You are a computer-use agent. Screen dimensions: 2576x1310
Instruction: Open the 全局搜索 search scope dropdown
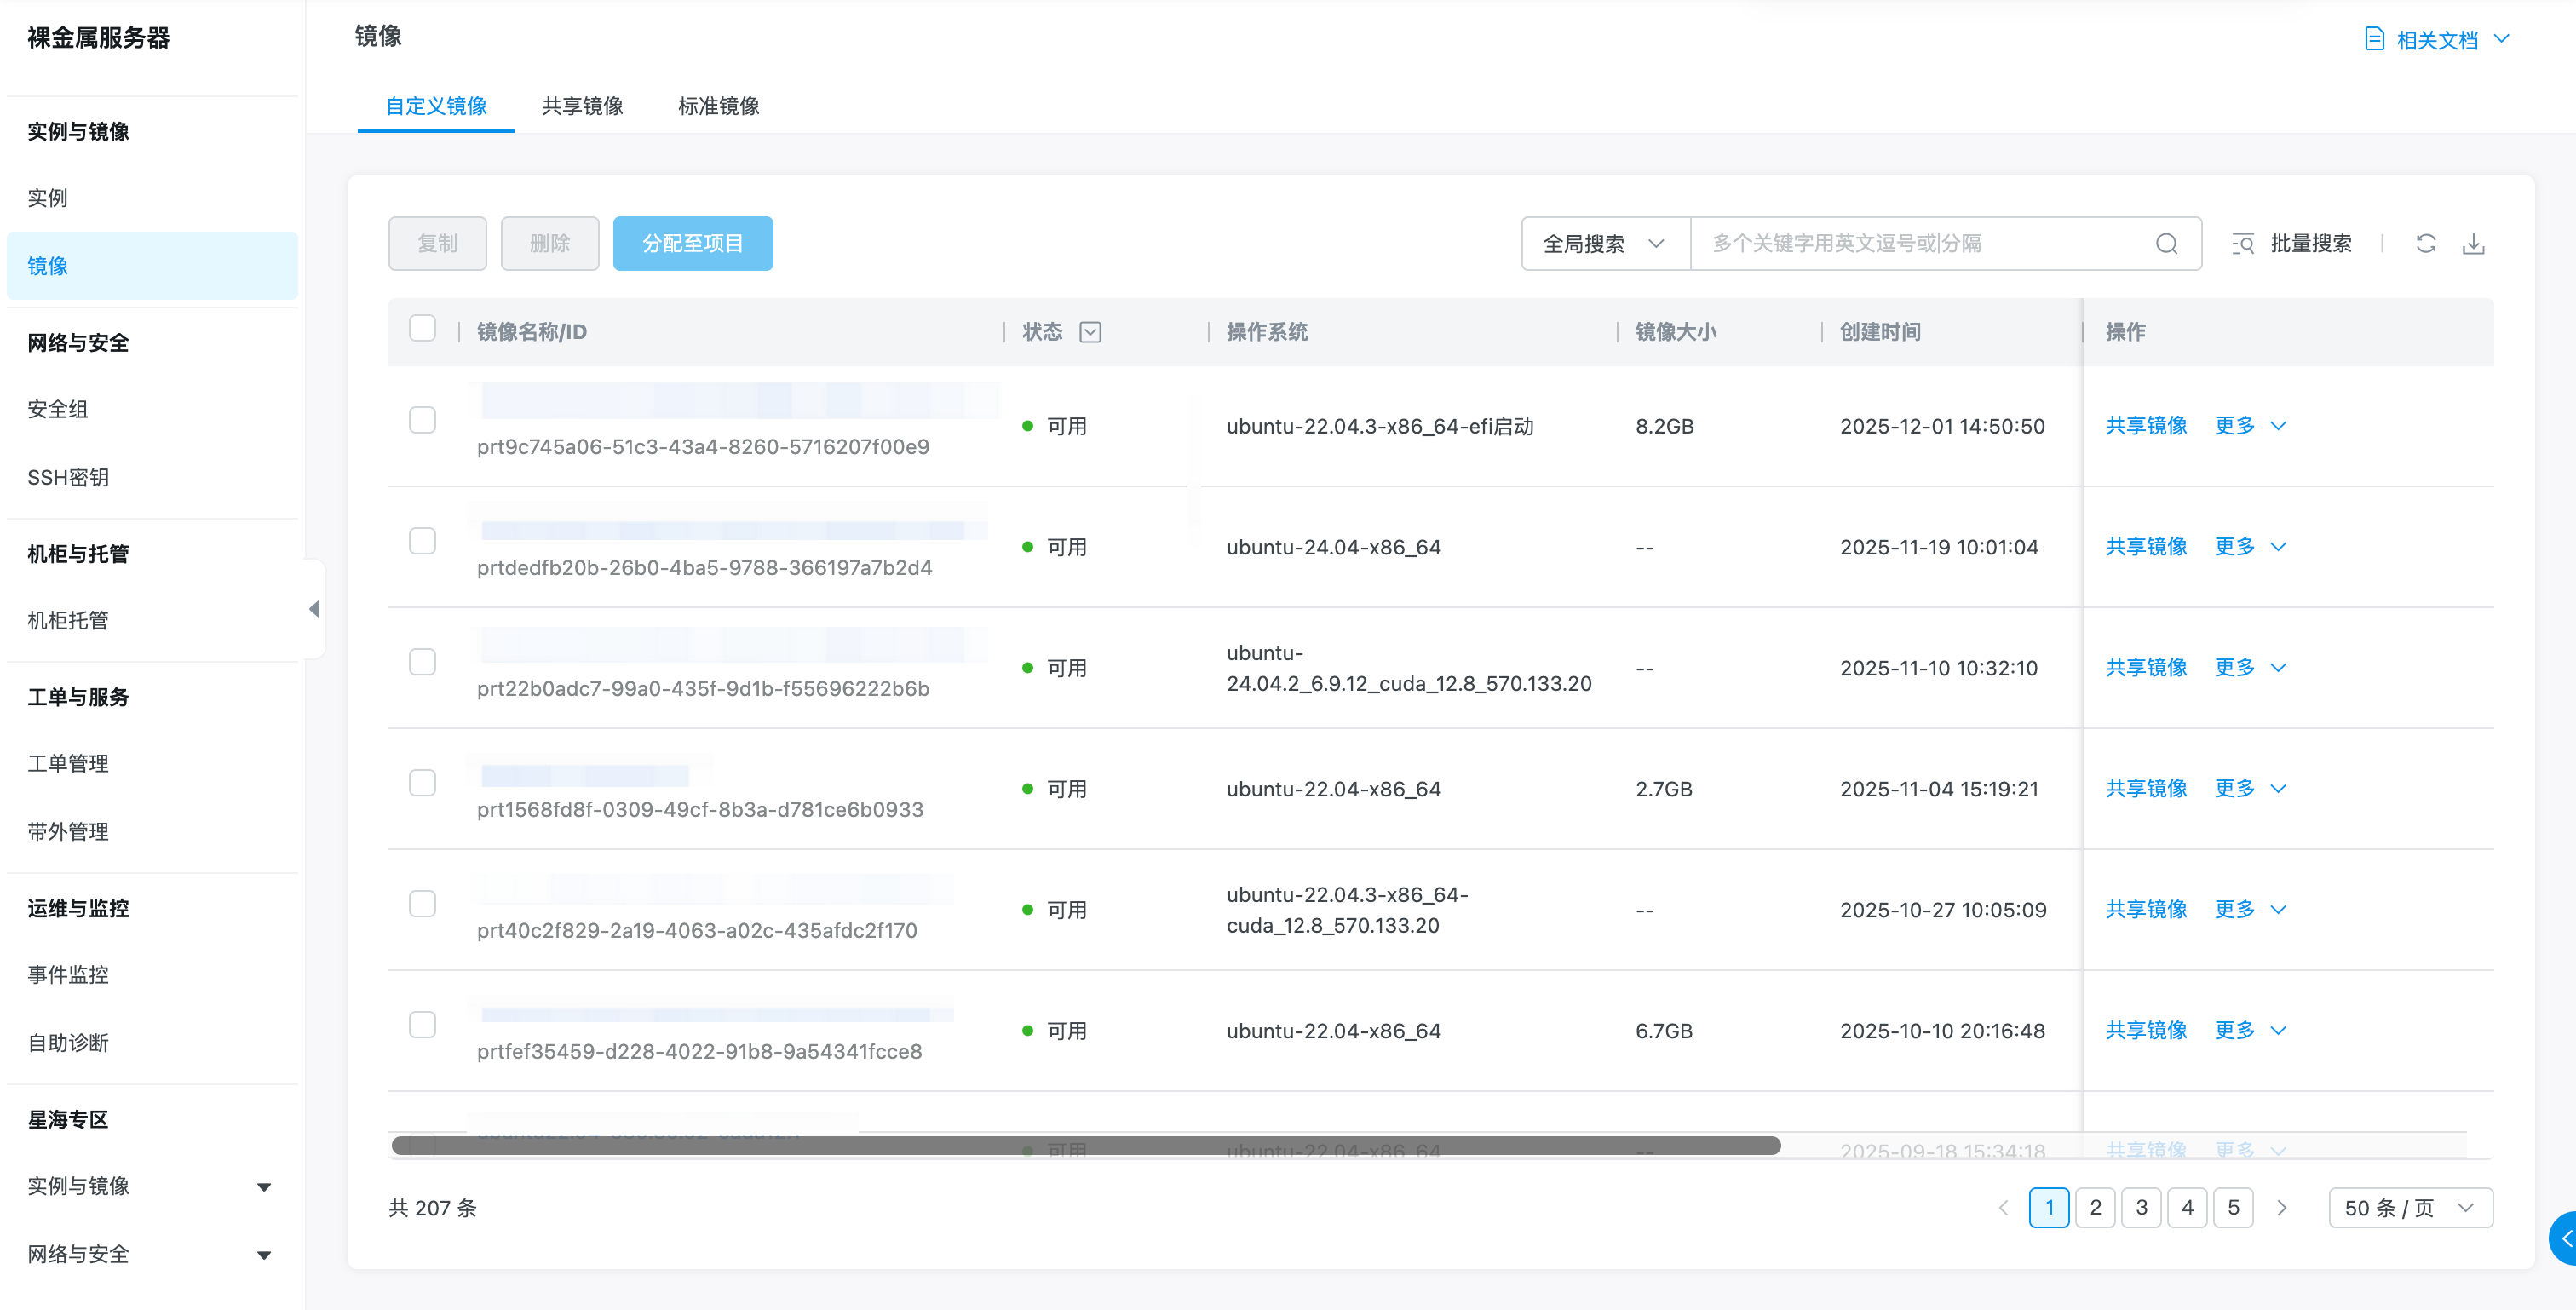tap(1604, 244)
